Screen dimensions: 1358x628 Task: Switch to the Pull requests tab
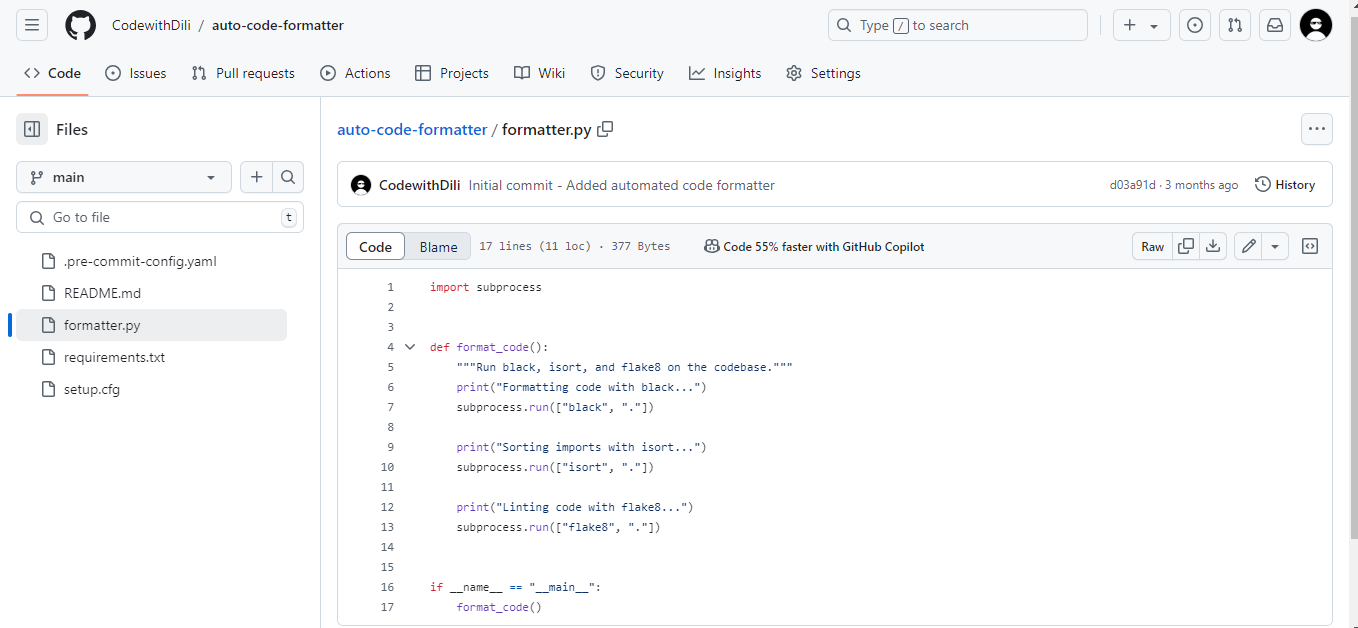[x=242, y=73]
